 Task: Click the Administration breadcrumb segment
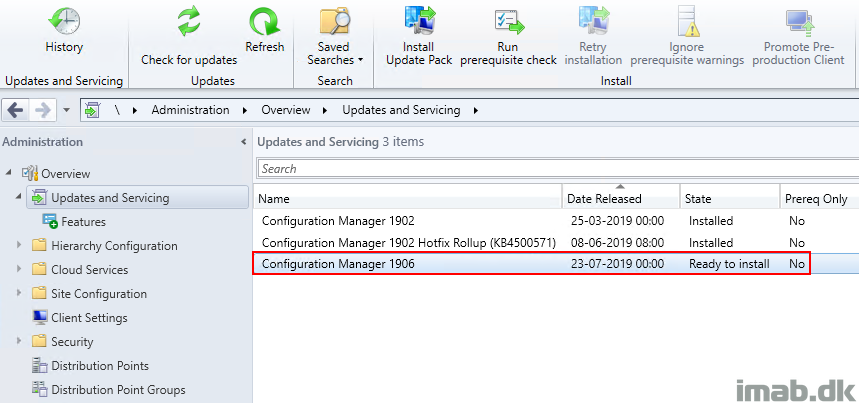190,110
